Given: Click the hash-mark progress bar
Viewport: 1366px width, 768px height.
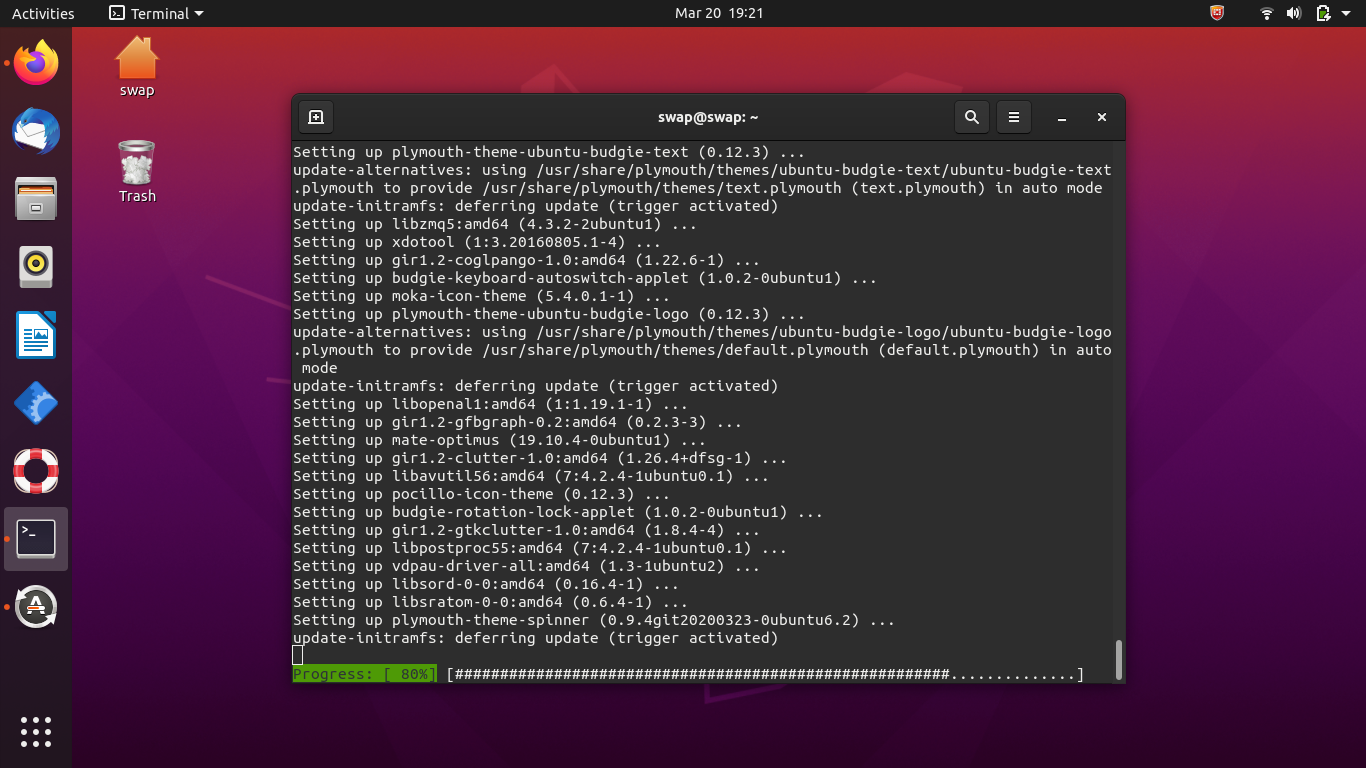Looking at the screenshot, I should [x=765, y=674].
